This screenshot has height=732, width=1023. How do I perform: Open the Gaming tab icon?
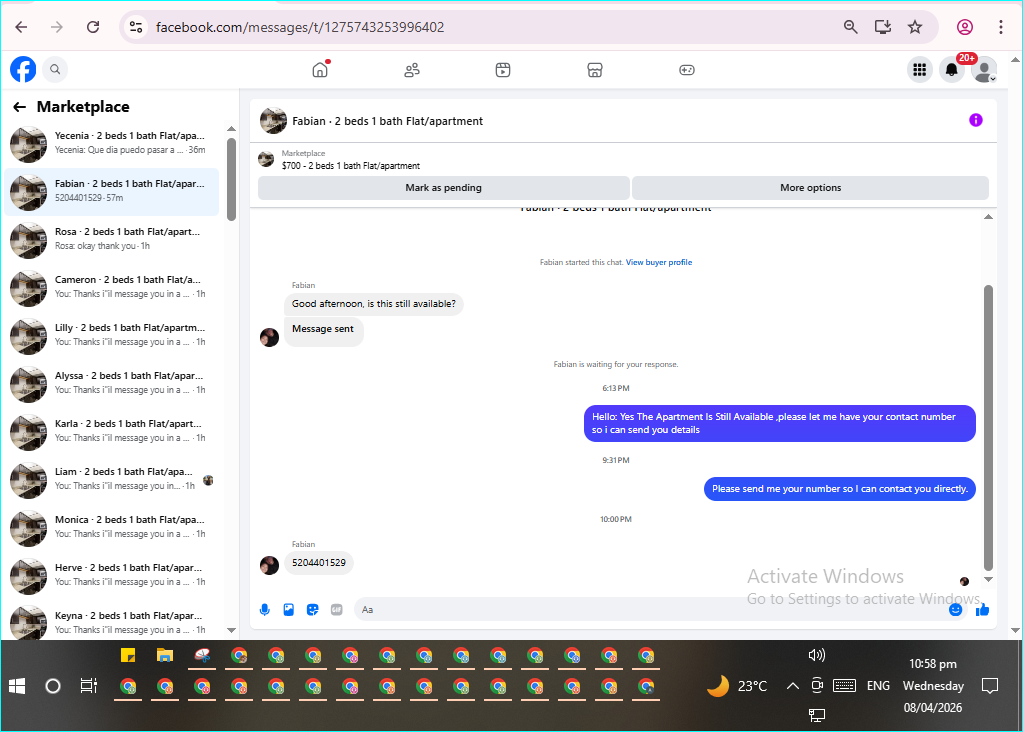tap(687, 70)
